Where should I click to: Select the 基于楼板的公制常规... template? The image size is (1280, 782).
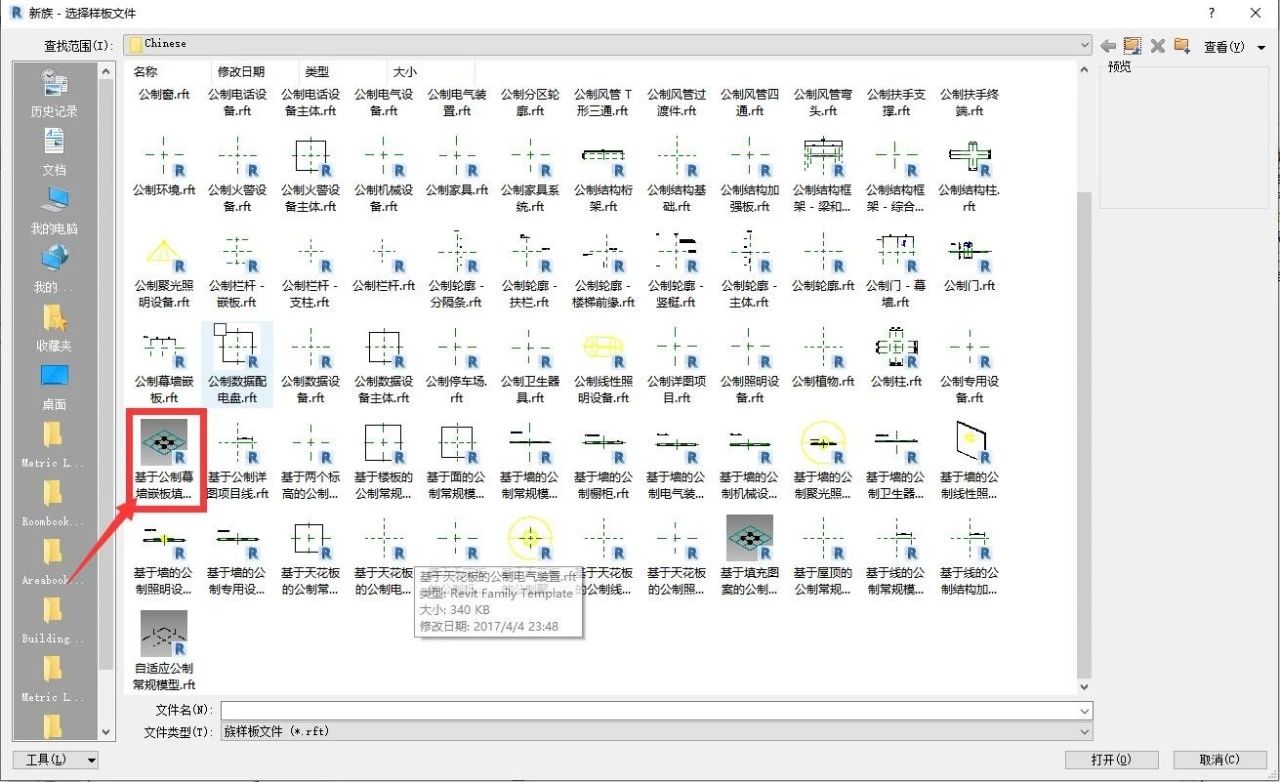(384, 460)
